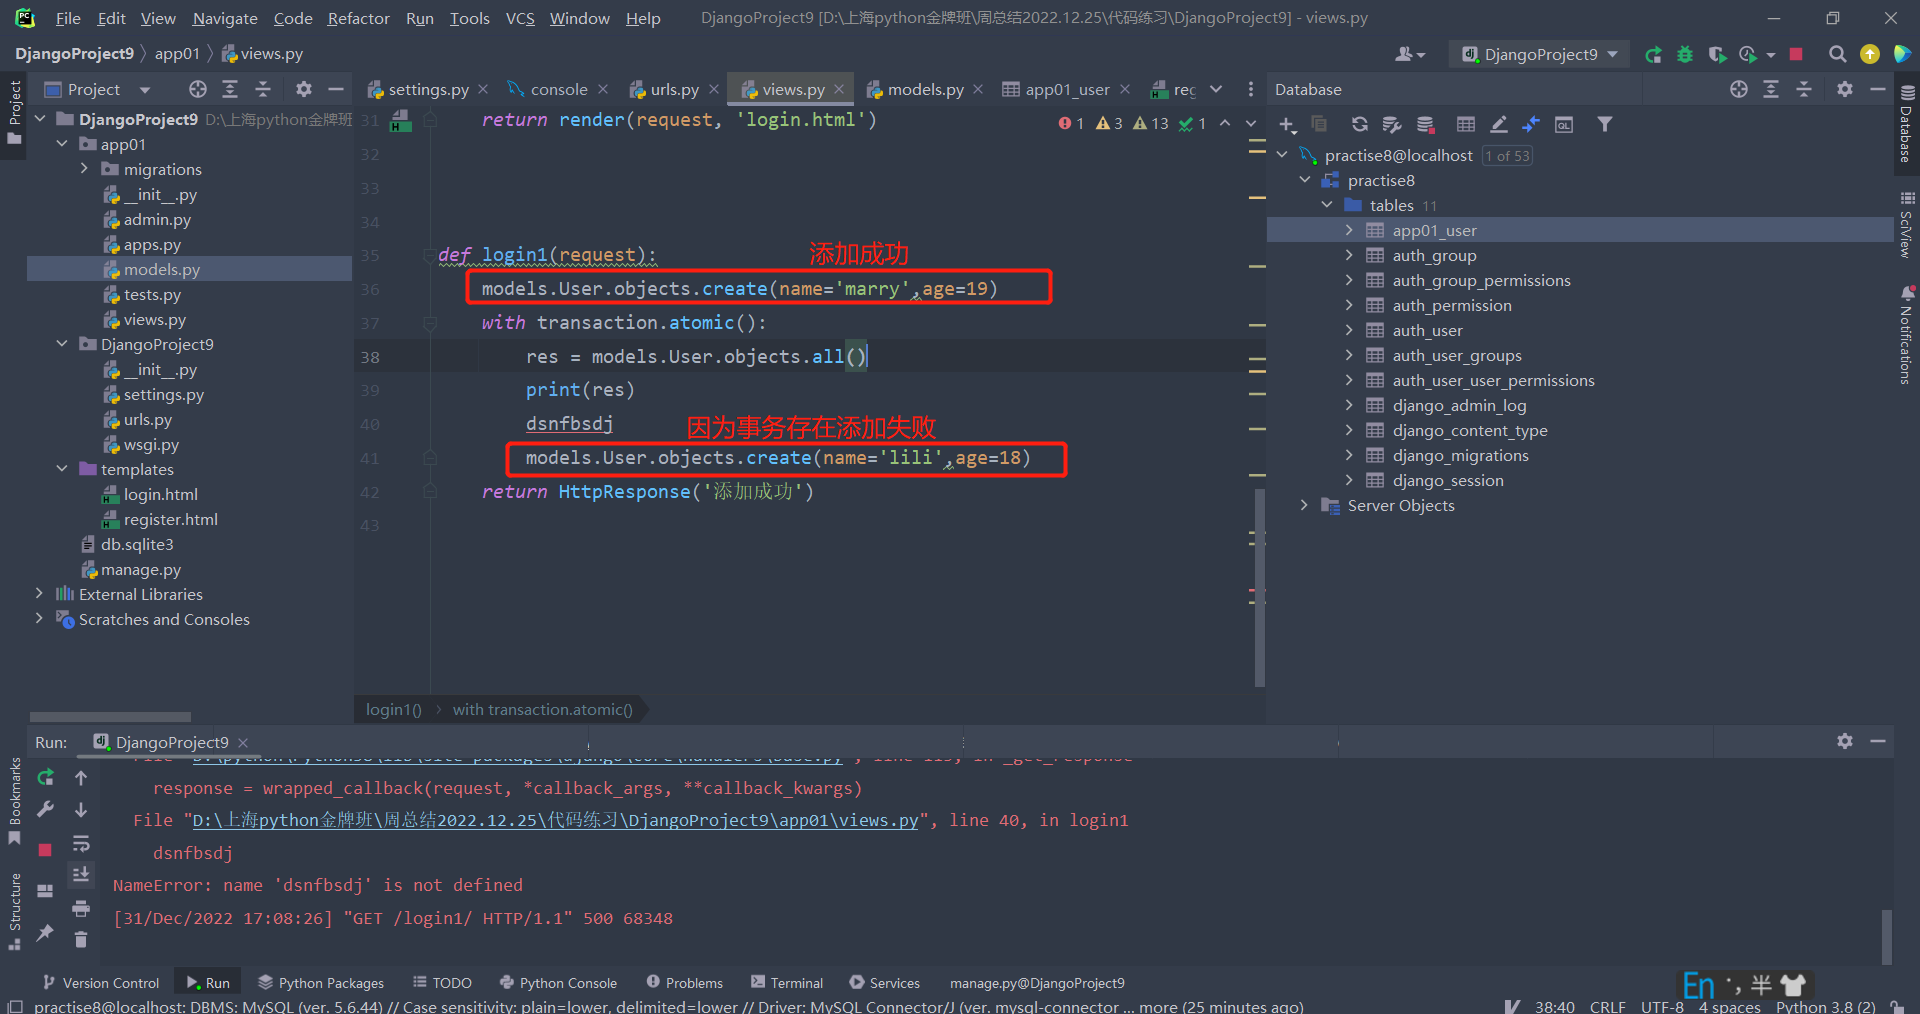The height and width of the screenshot is (1014, 1920).
Task: Collapse the app01 folder
Action: point(62,144)
